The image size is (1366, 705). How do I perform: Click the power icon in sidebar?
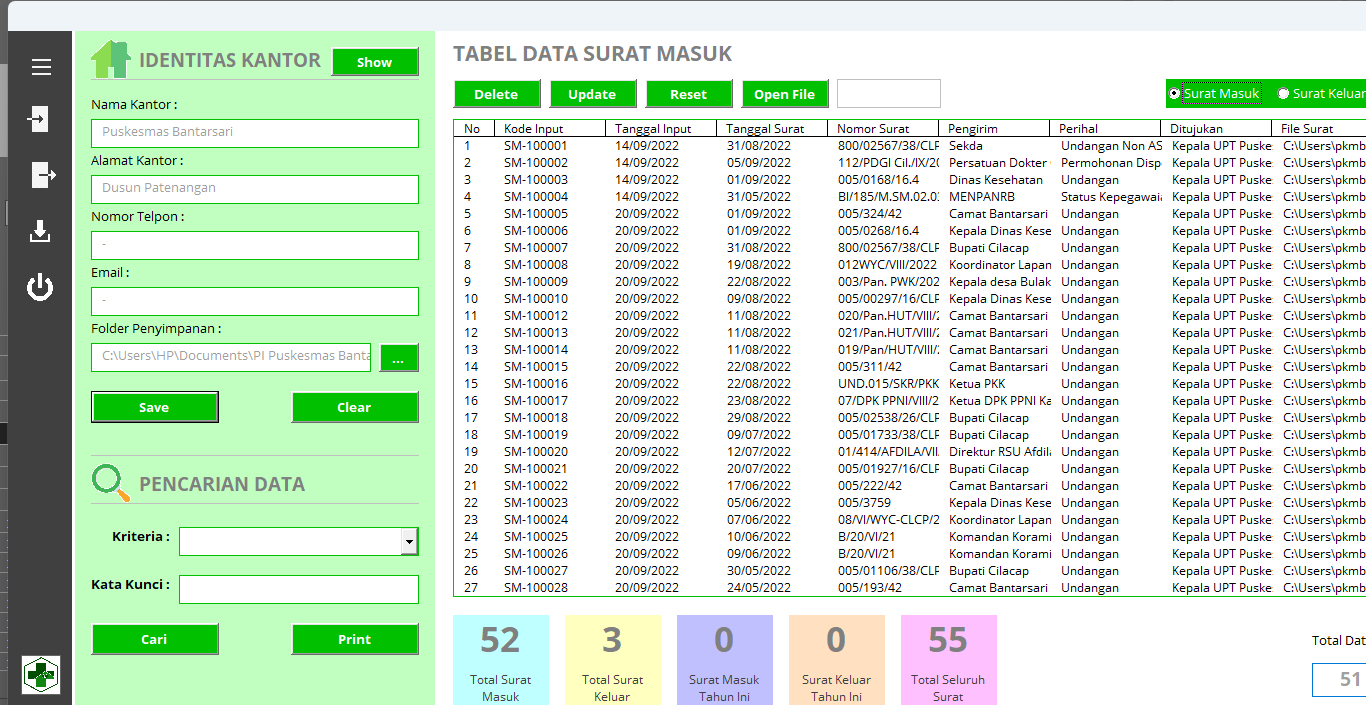point(40,288)
